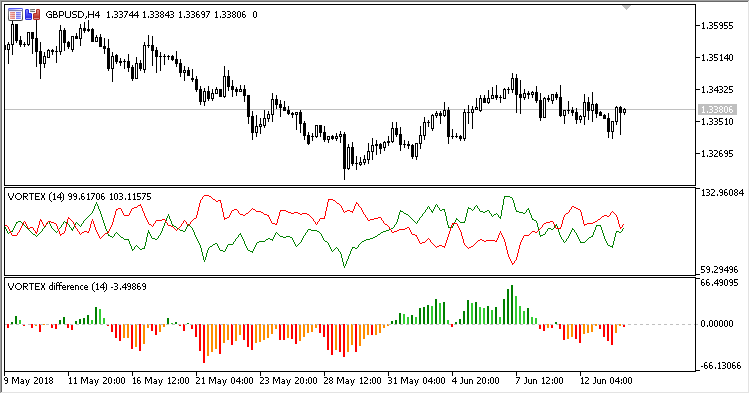The image size is (750, 394).
Task: Click the 28 May 12:00 time label
Action: click(353, 381)
